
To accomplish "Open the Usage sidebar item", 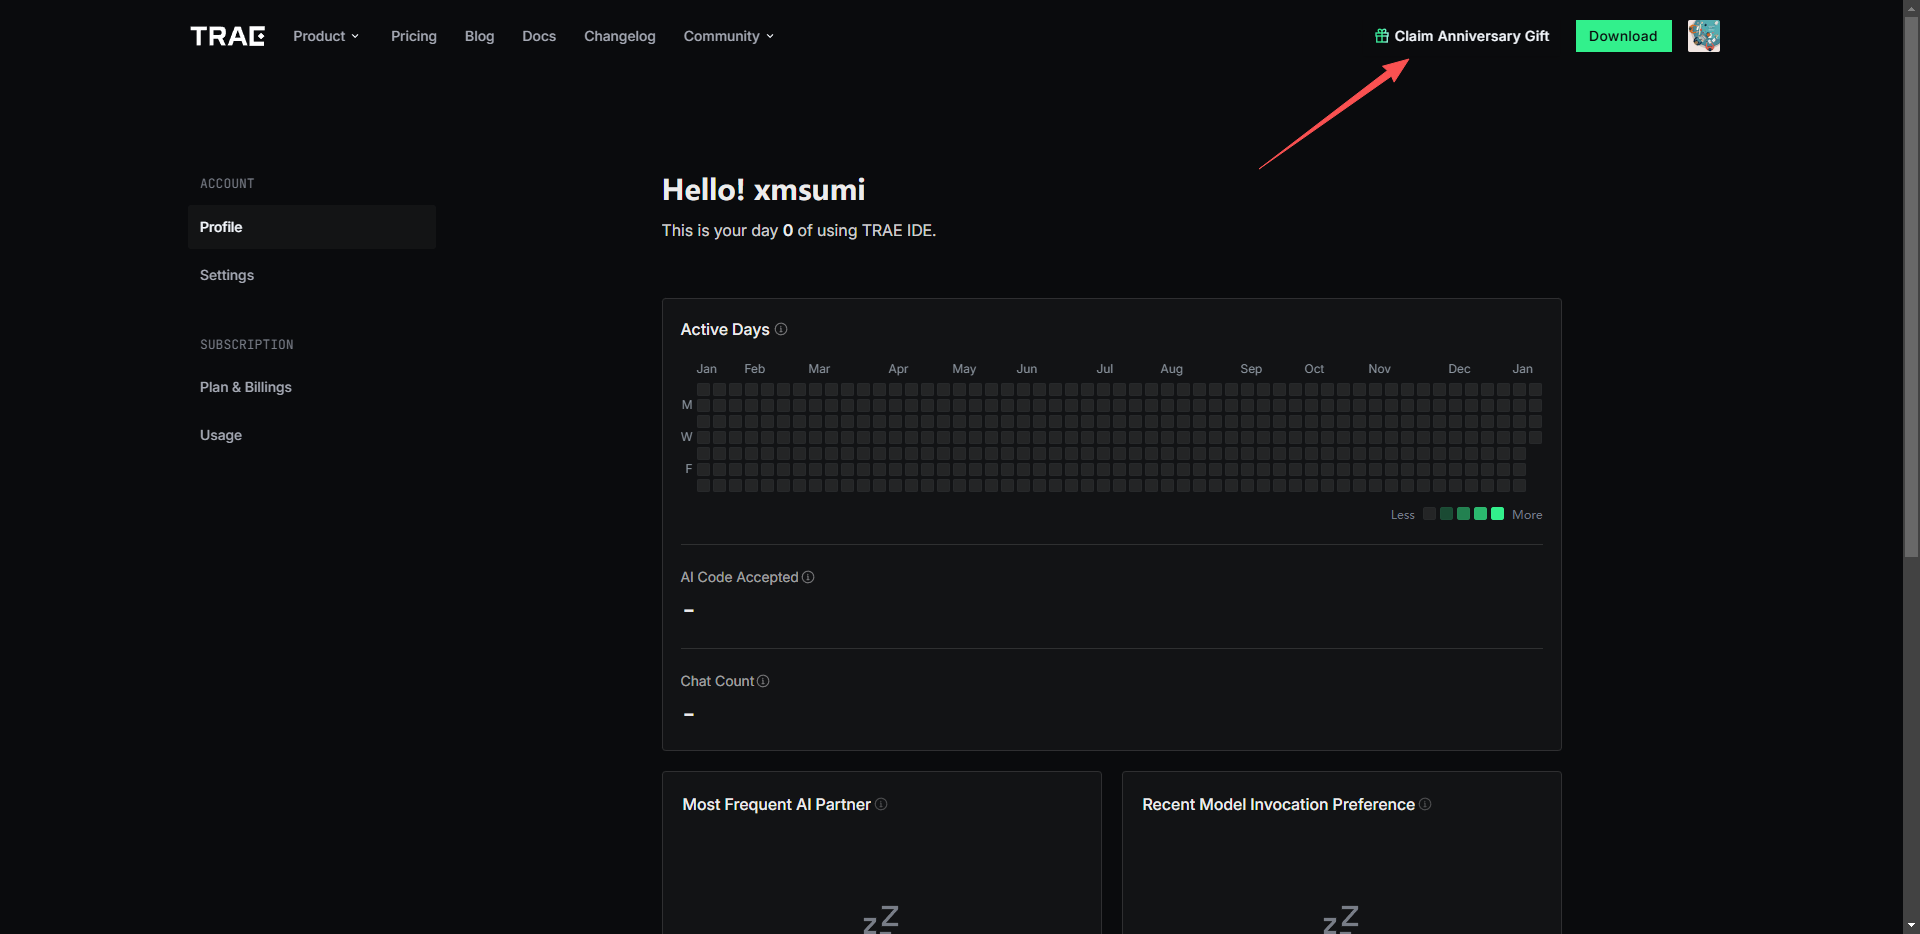I will tap(221, 435).
